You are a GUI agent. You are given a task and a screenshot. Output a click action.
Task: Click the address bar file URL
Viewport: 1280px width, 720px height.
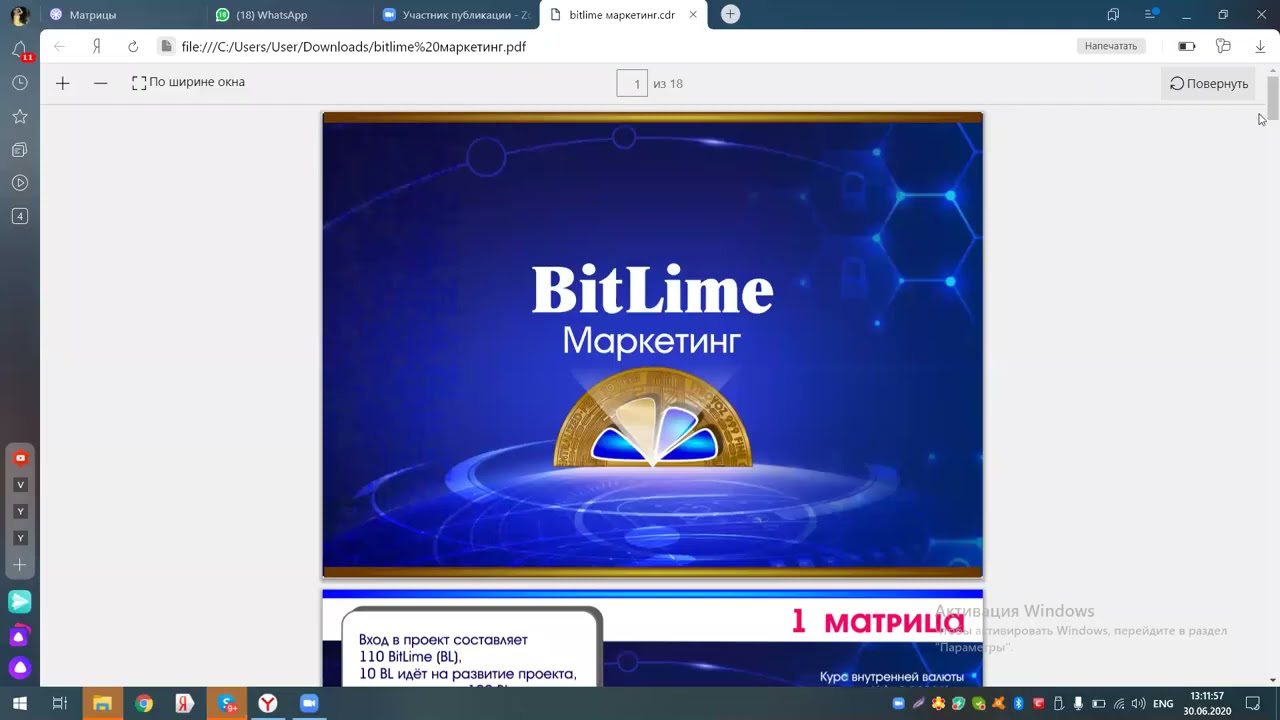tap(354, 46)
